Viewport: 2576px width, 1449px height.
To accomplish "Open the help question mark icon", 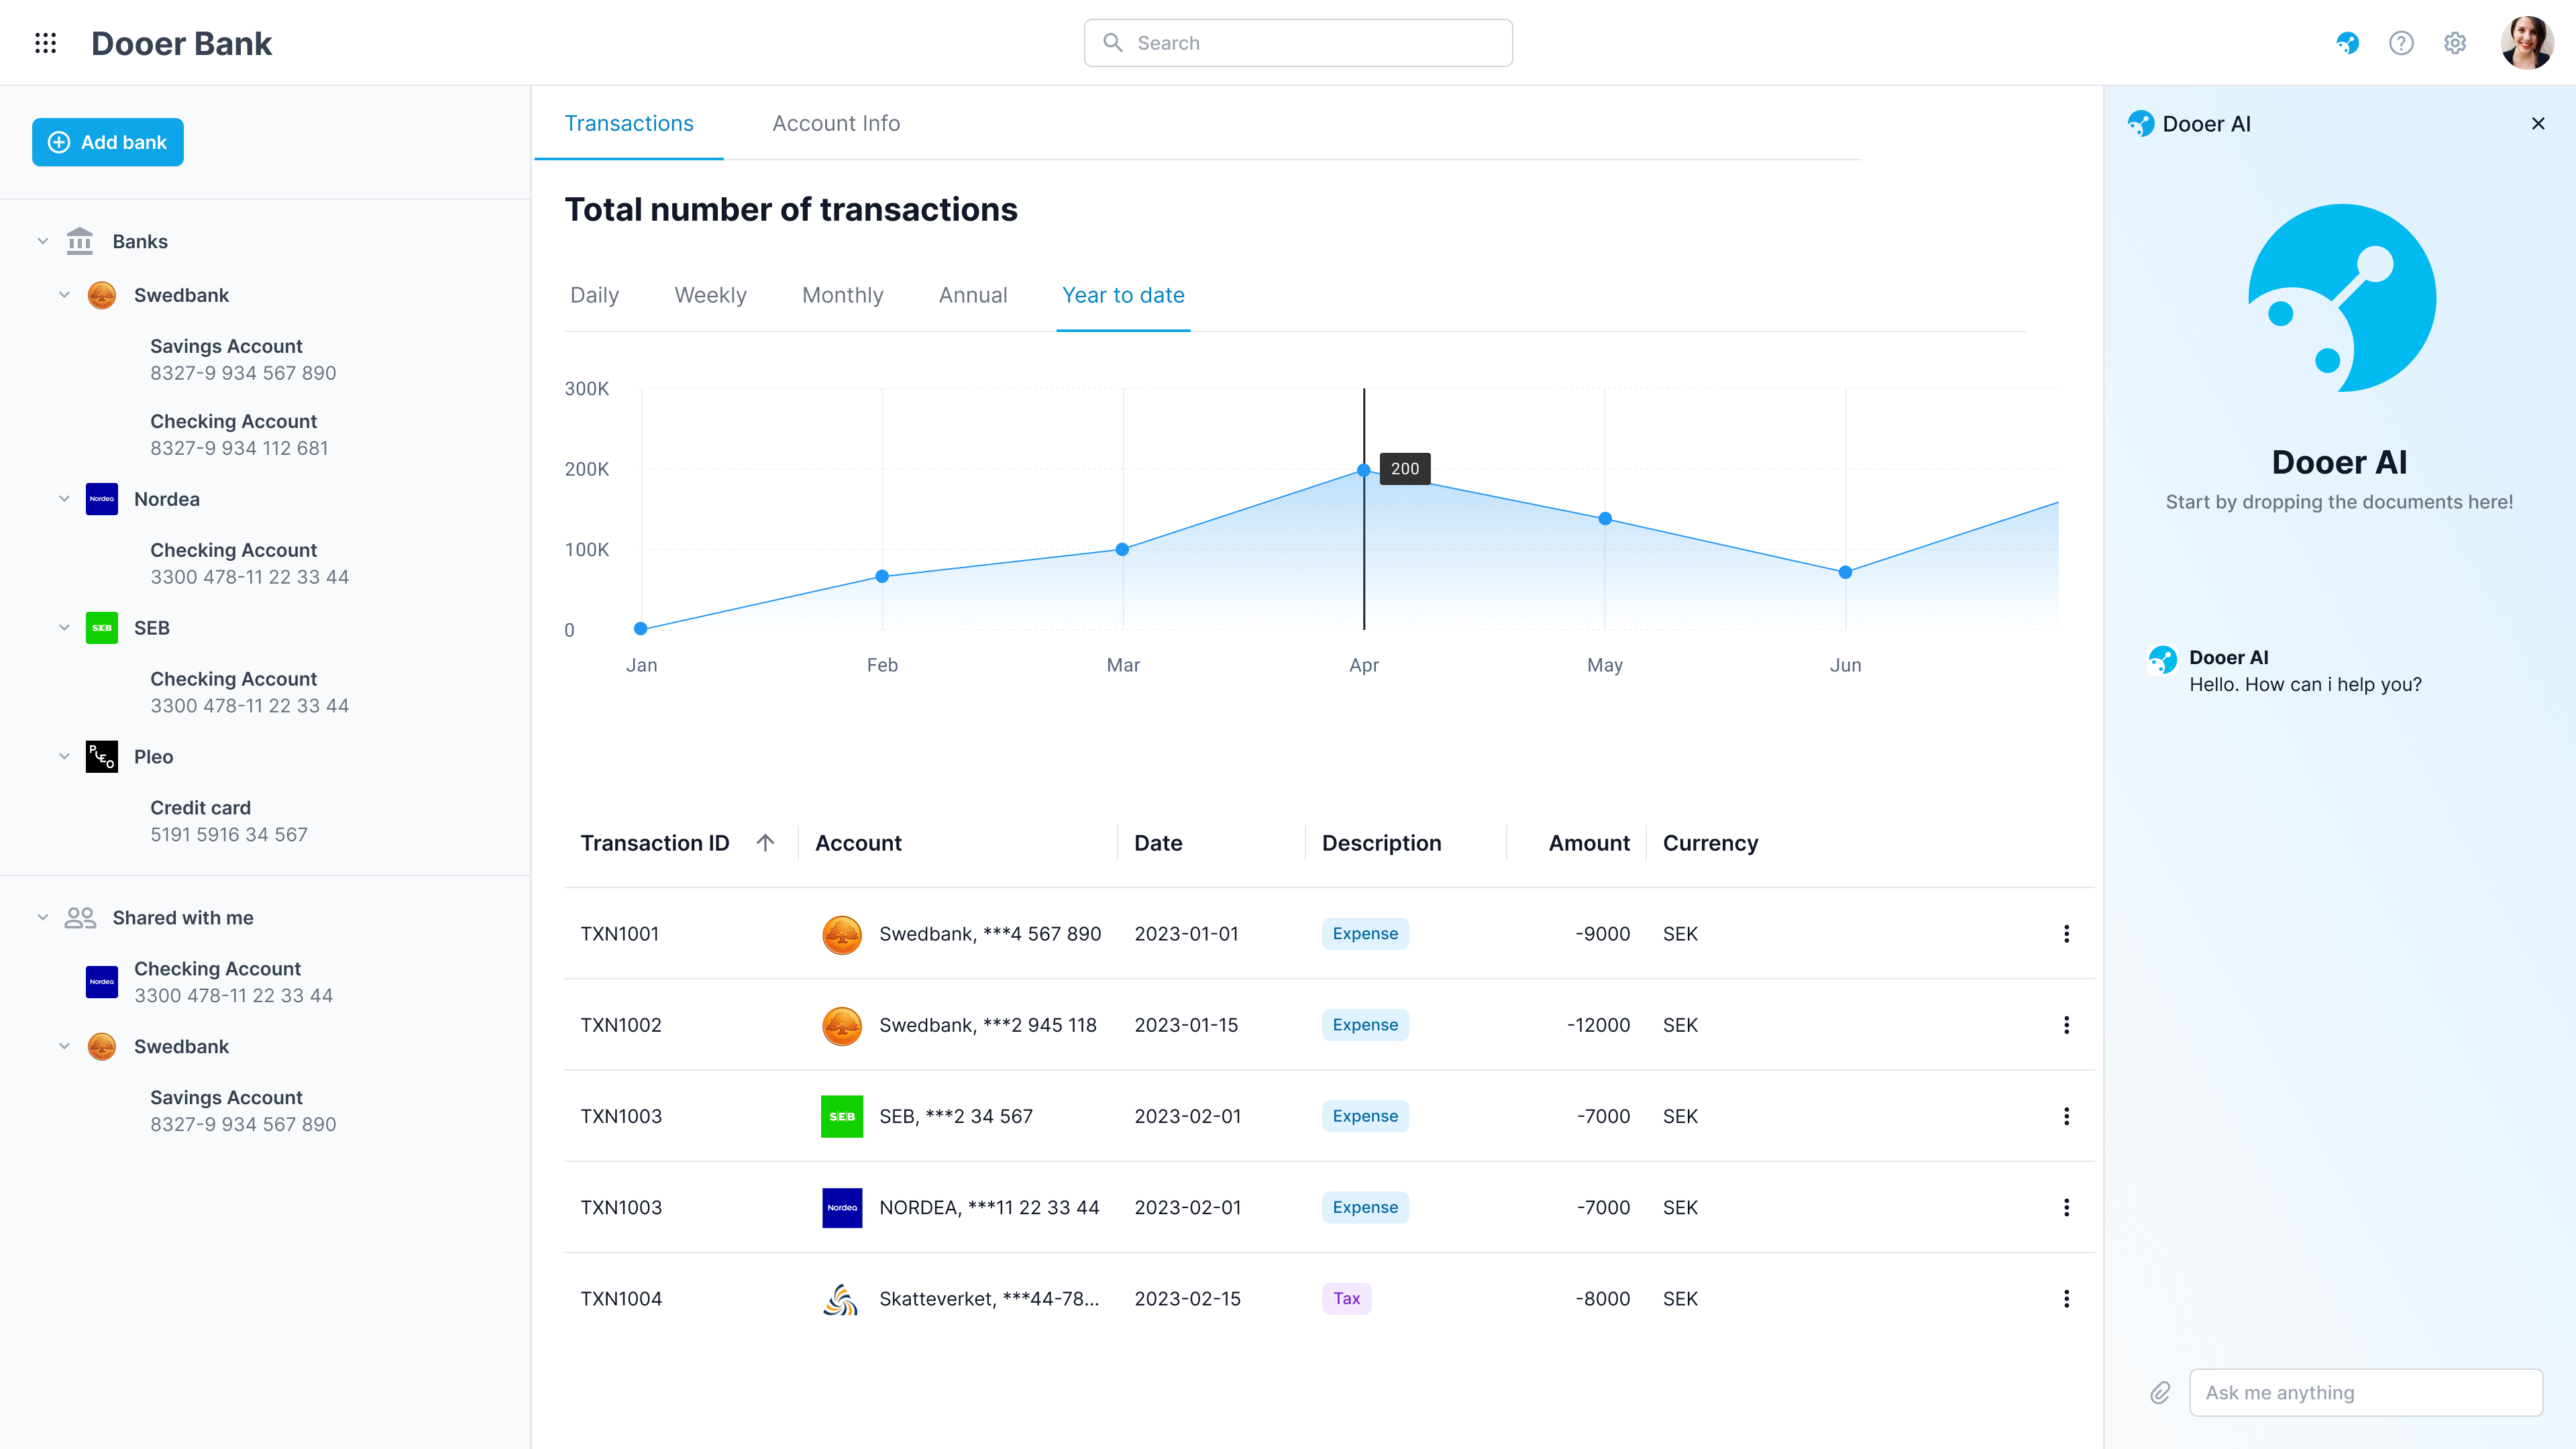I will click(2401, 43).
